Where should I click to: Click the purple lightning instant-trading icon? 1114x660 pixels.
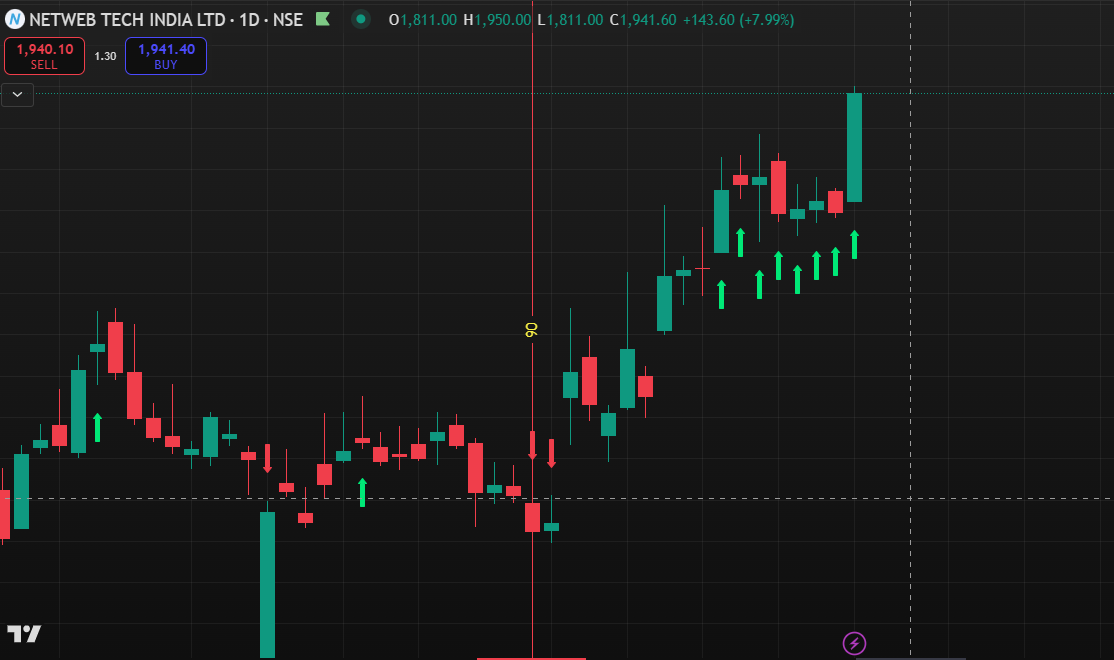pos(855,641)
